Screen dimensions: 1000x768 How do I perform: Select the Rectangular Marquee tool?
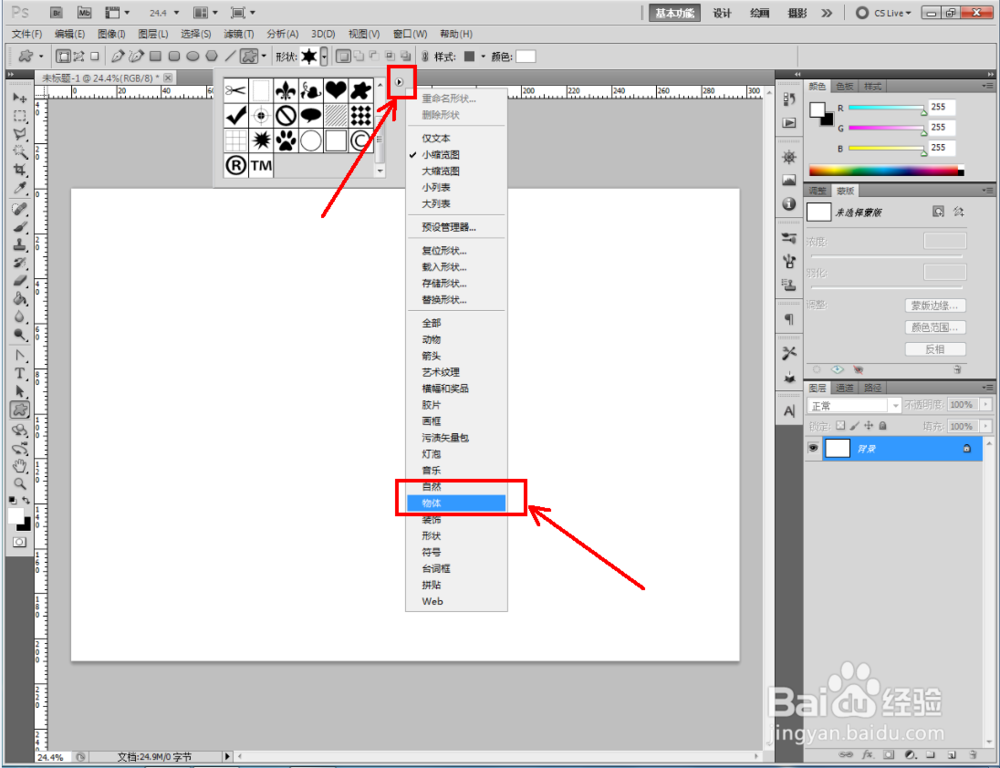20,115
